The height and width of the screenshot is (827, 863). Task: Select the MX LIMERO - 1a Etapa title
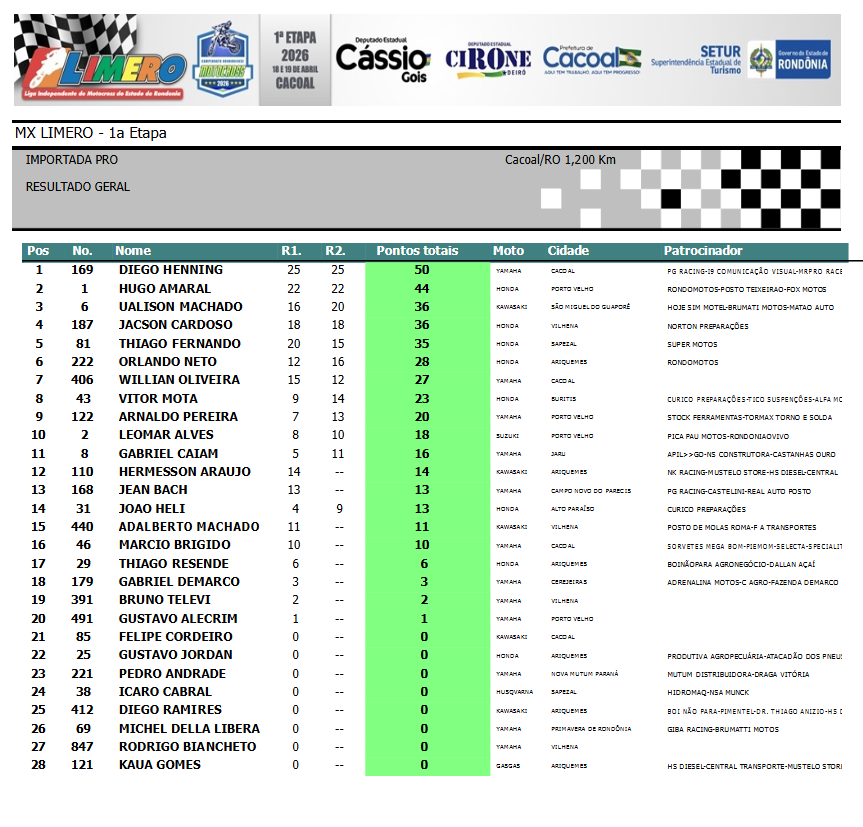tap(91, 133)
